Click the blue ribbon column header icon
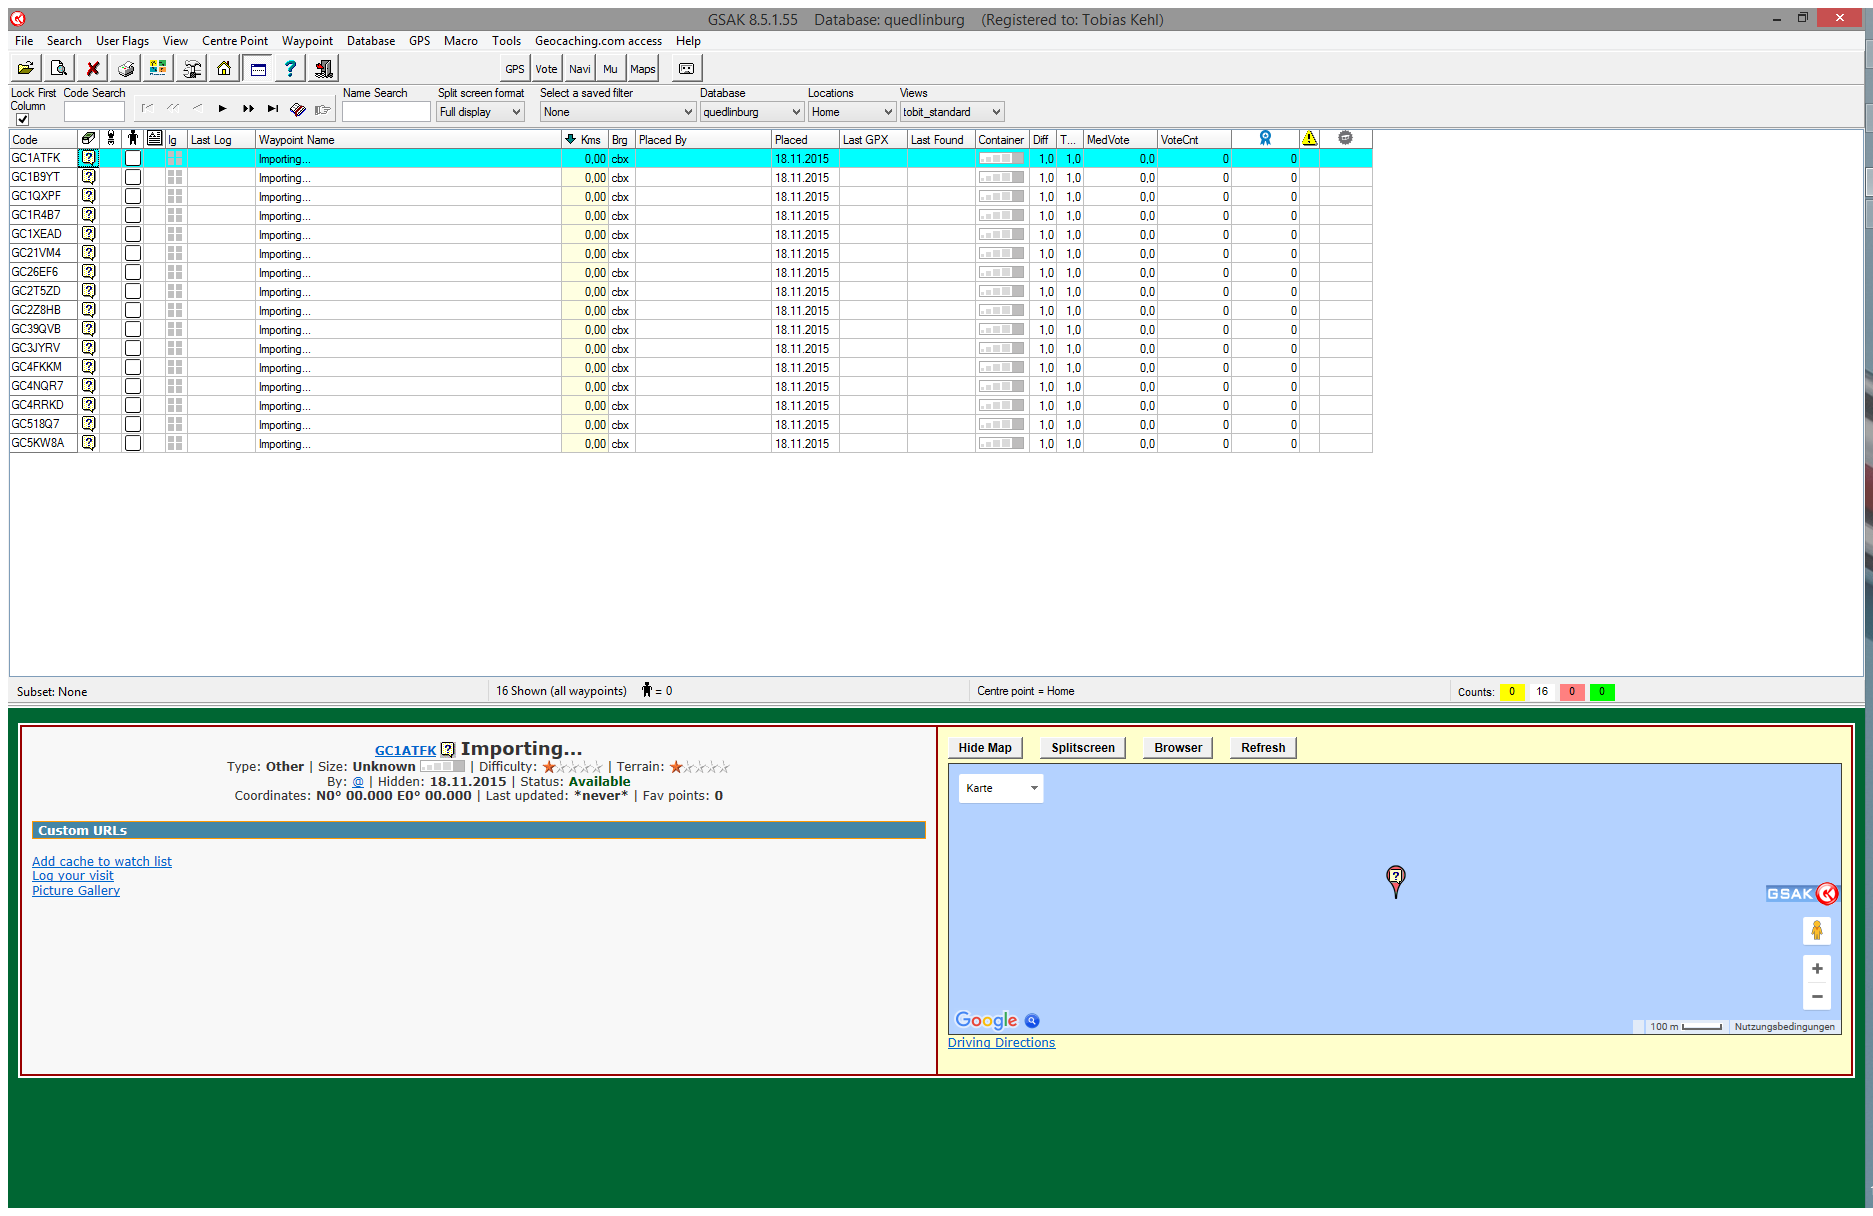Viewport: 1873px width, 1216px height. click(x=1265, y=138)
